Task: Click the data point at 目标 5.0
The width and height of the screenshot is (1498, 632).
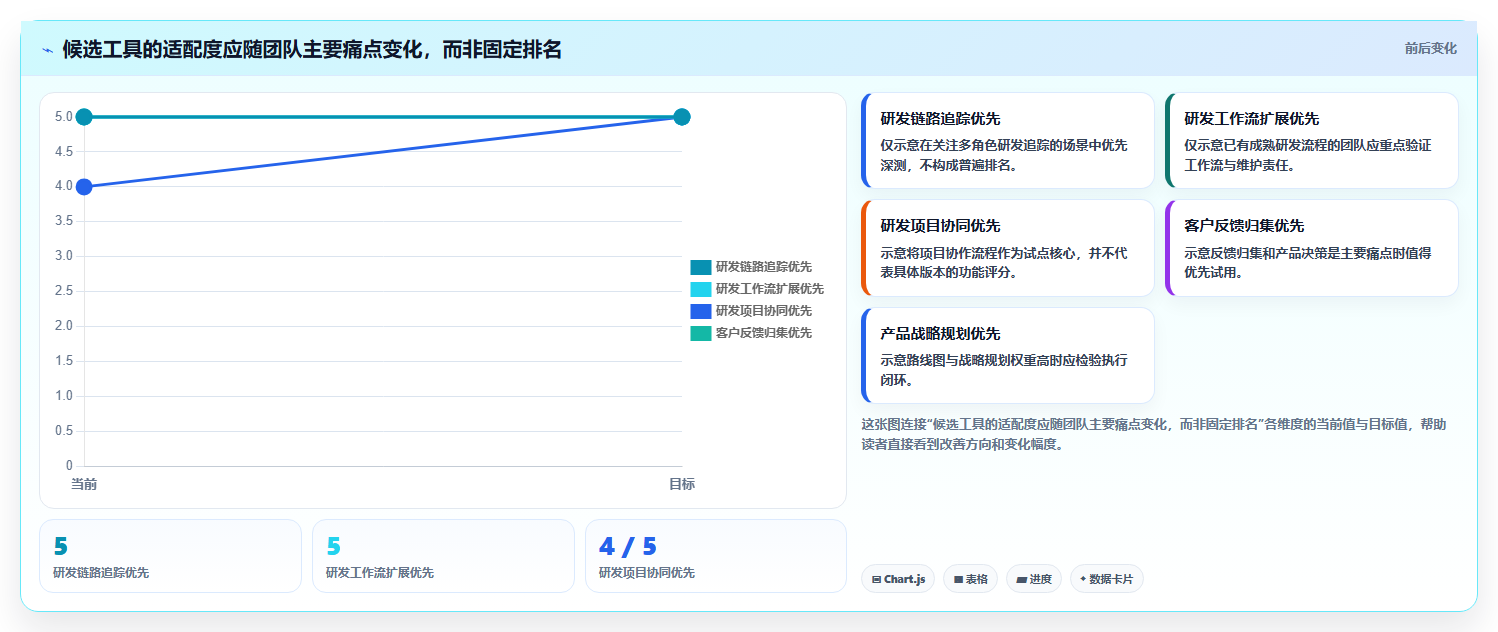Action: tap(682, 117)
